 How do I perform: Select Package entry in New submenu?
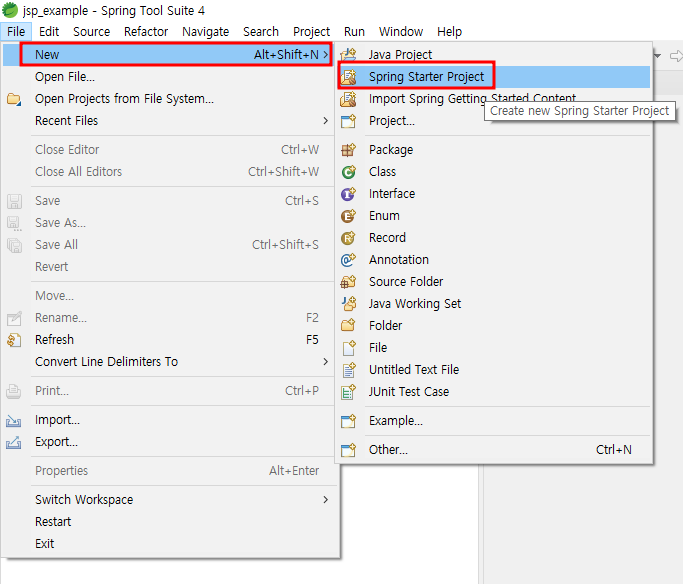point(494,150)
